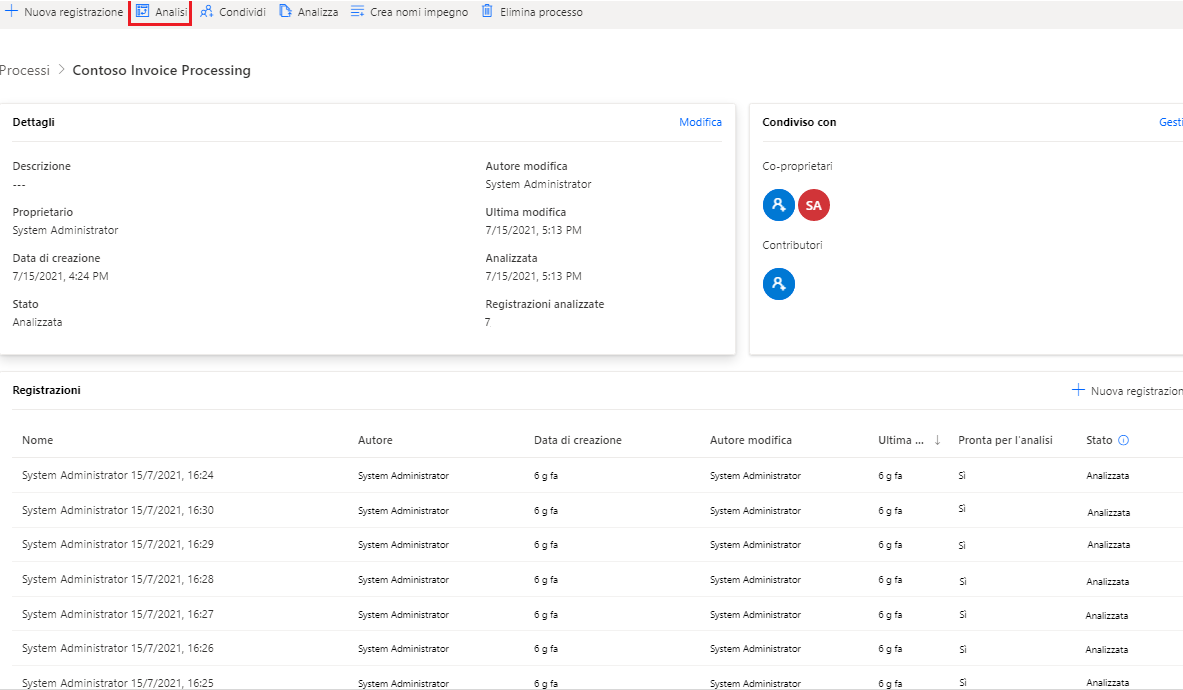Click the plus icon beside Registrazioni's Nuova registrazione
Viewport: 1183px width, 690px height.
tap(1078, 390)
